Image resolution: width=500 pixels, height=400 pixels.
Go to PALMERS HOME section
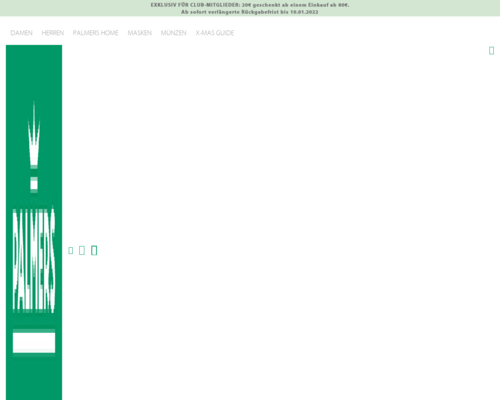[96, 33]
